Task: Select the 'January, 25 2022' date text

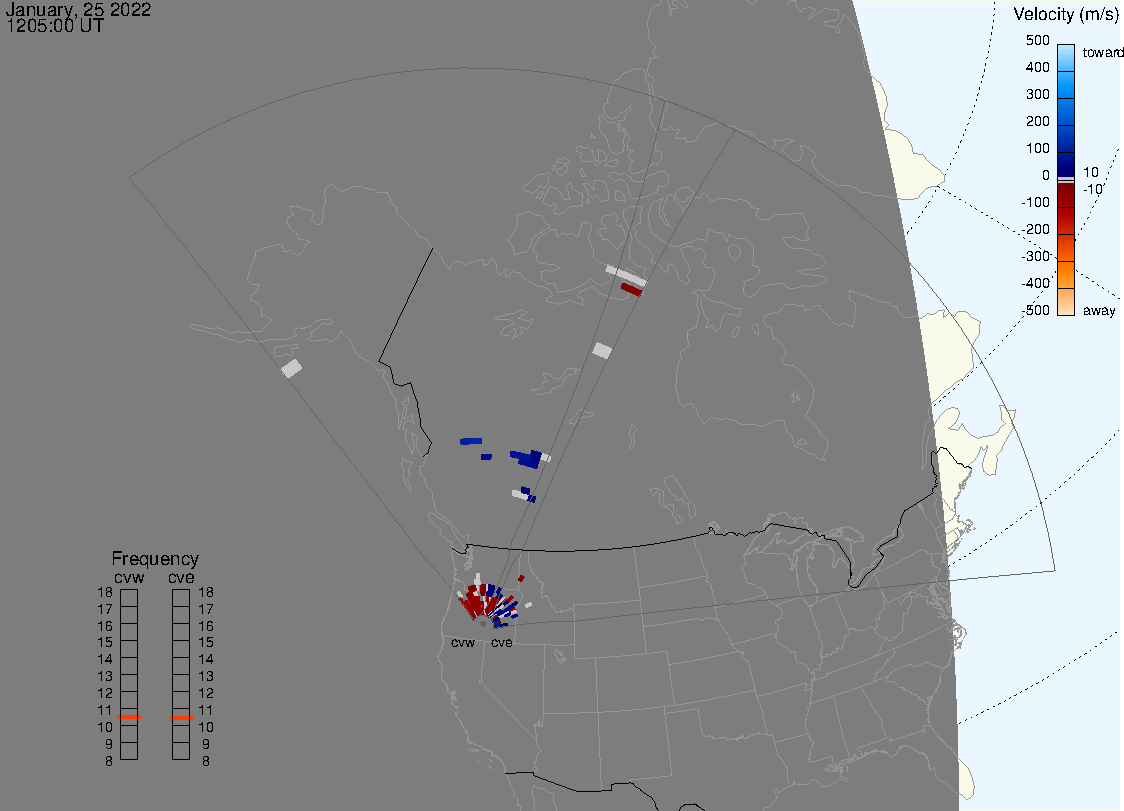Action: 78,9
